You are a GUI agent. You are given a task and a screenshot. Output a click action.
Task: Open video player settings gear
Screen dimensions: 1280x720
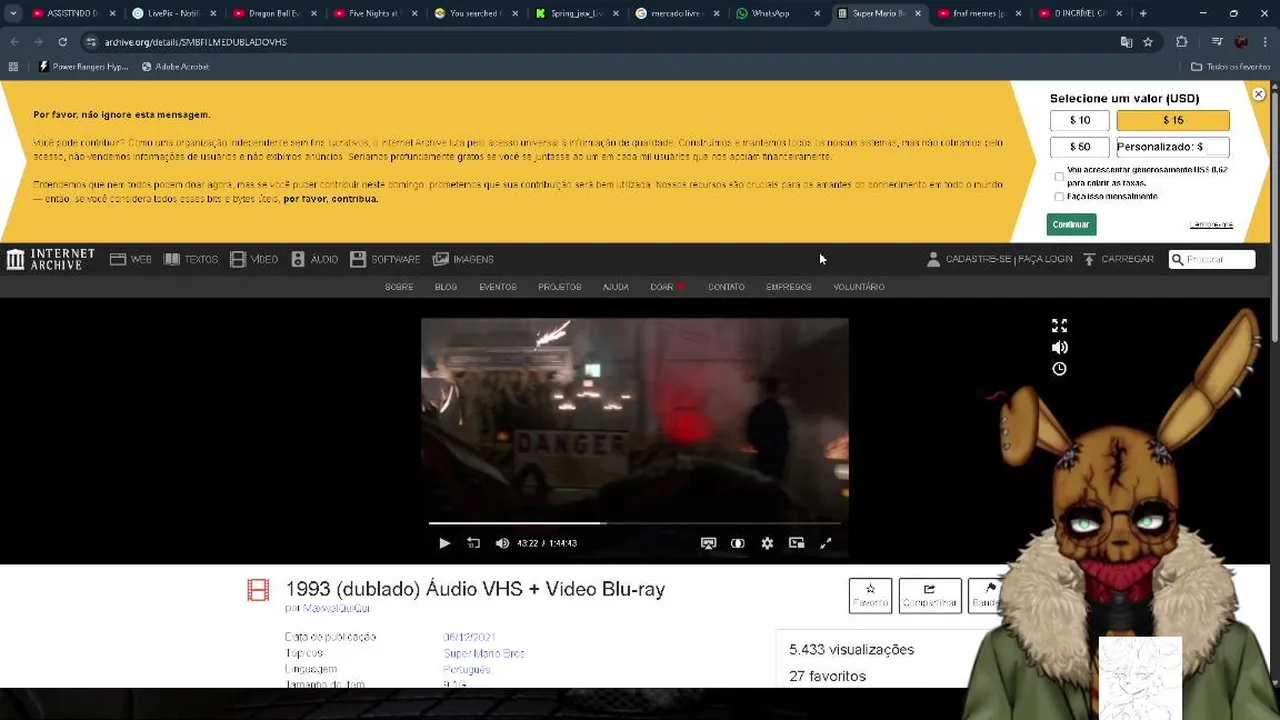click(767, 543)
